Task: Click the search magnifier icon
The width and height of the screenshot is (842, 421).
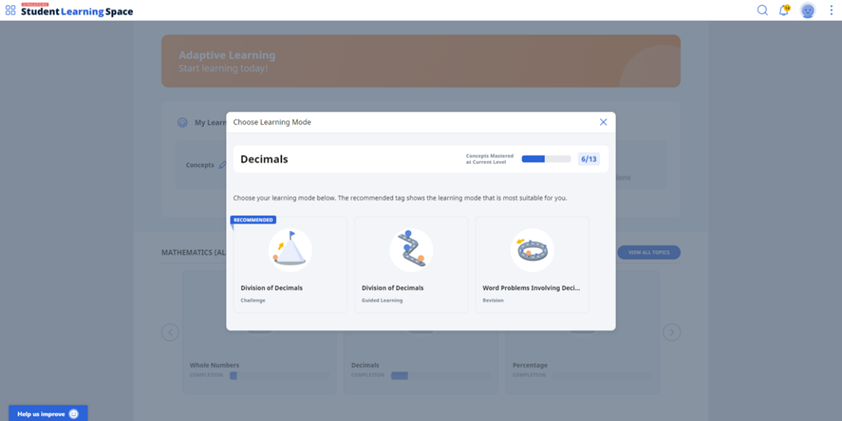Action: (x=762, y=11)
